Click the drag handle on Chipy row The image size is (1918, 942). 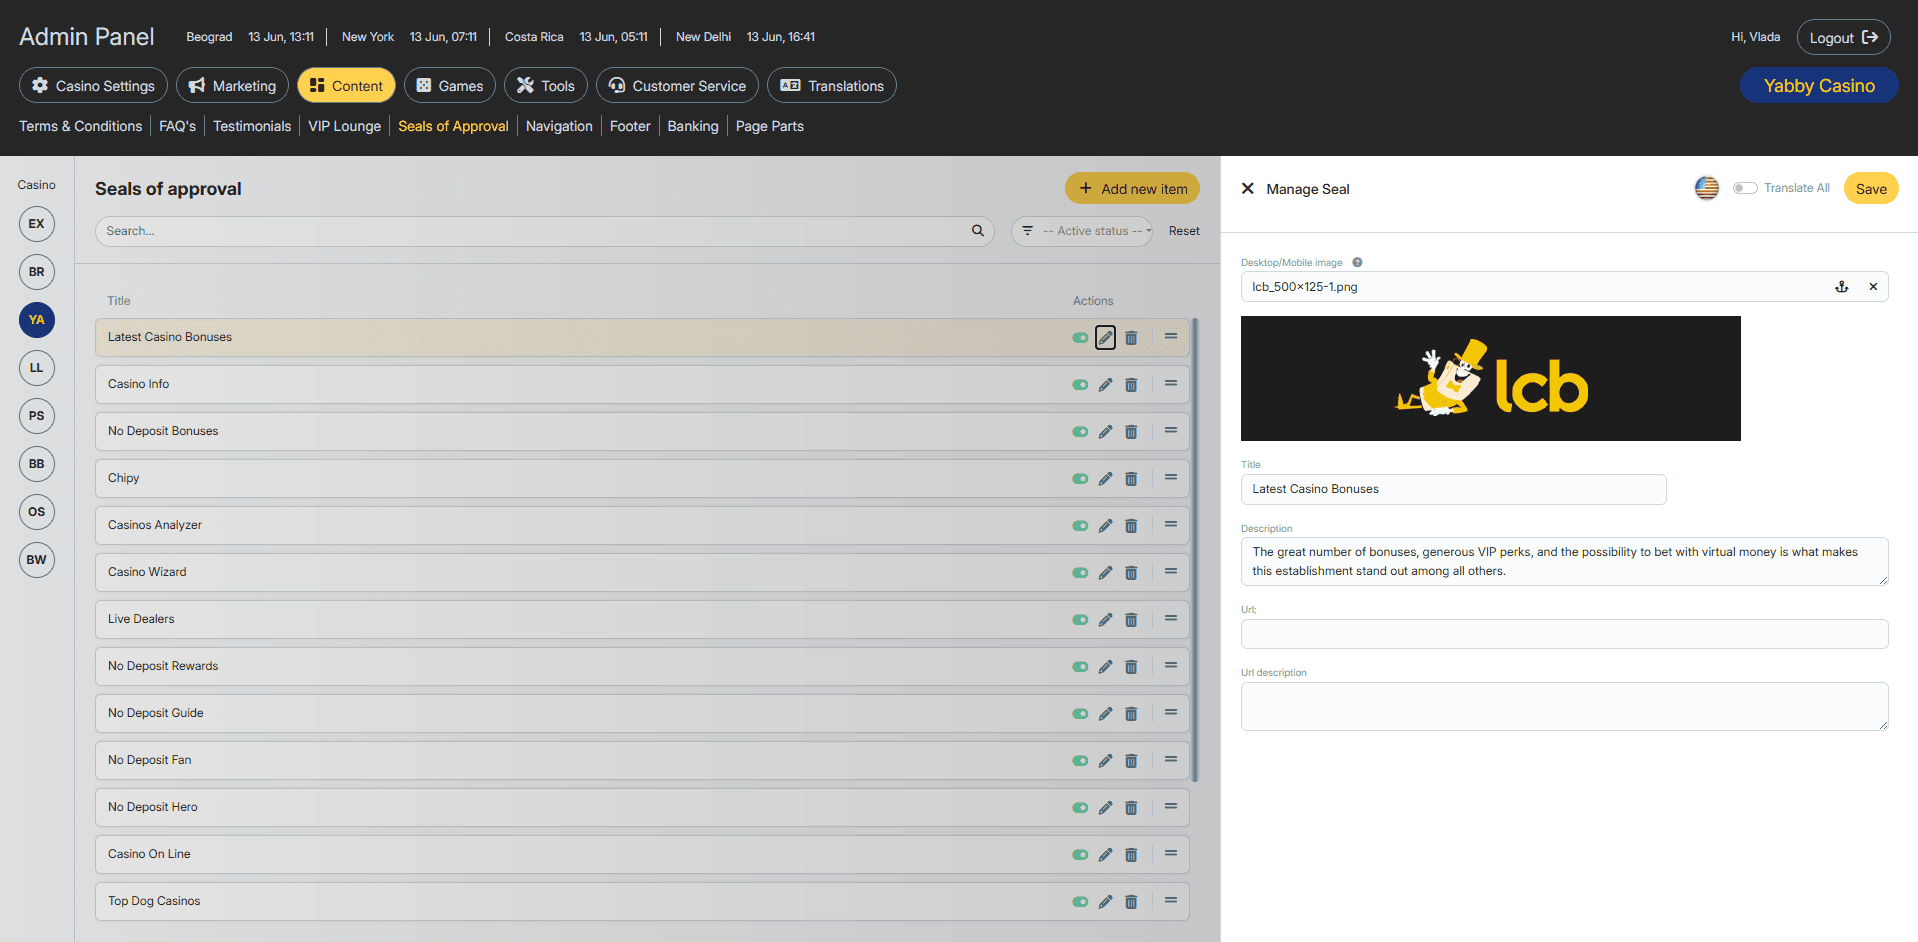point(1170,478)
